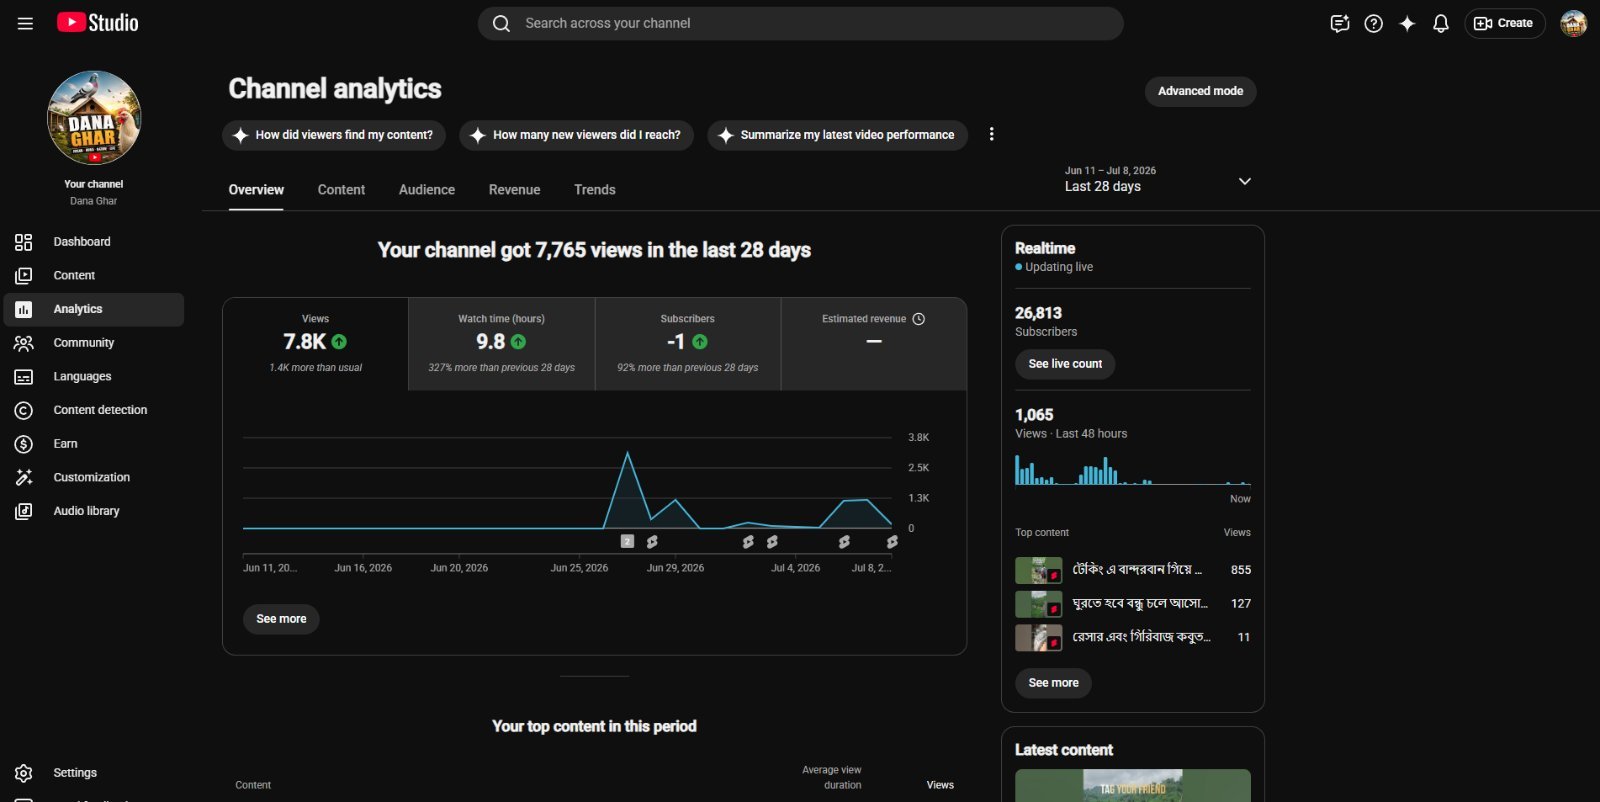Image resolution: width=1600 pixels, height=802 pixels.
Task: Click the Community people icon
Action: [x=24, y=343]
